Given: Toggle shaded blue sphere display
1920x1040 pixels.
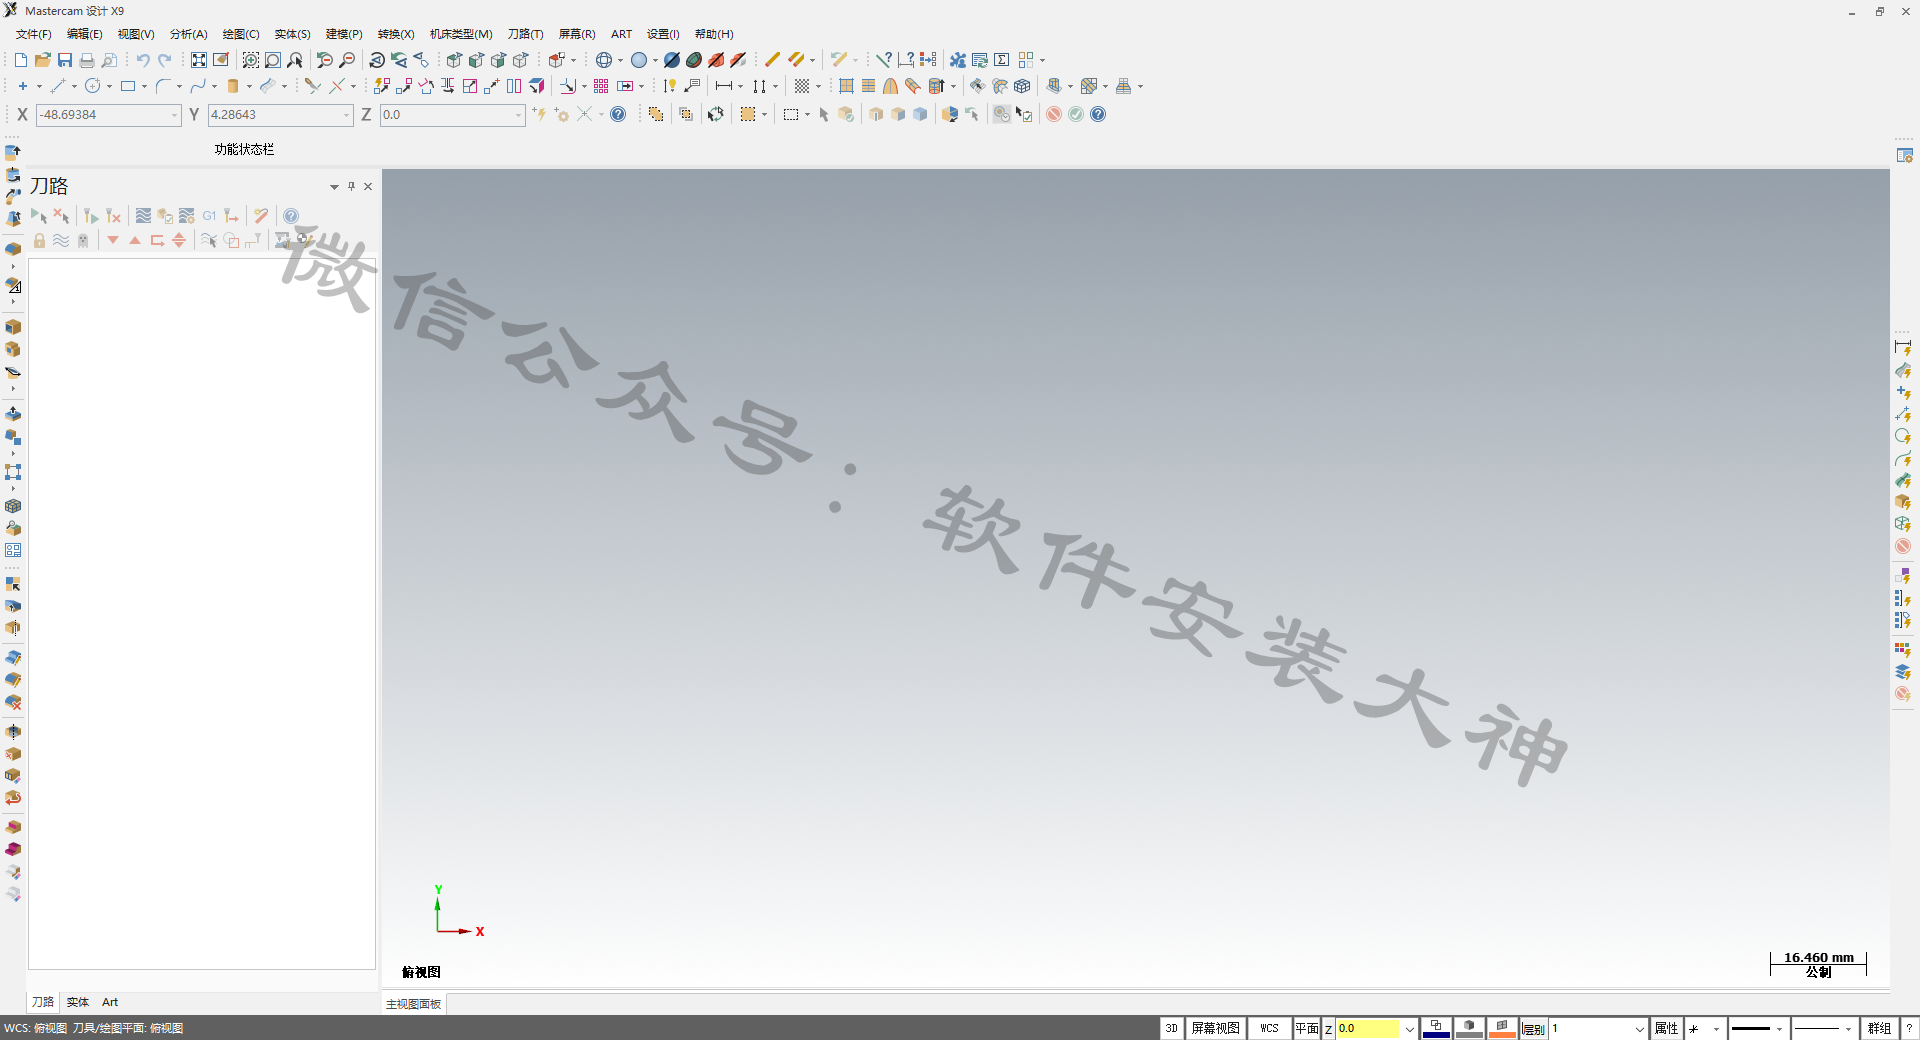Looking at the screenshot, I should coord(639,60).
